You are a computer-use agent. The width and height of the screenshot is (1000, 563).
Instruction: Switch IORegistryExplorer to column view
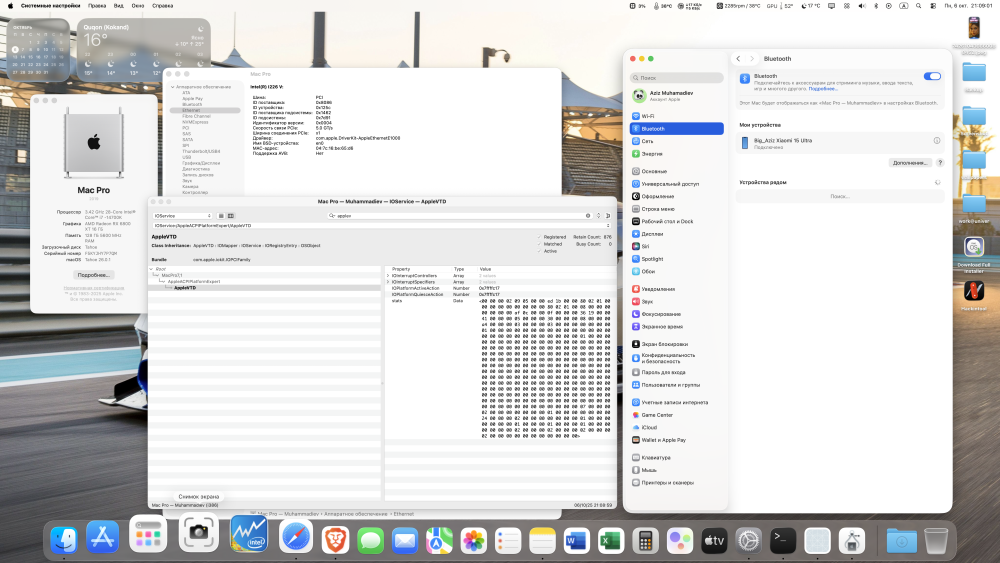click(230, 216)
